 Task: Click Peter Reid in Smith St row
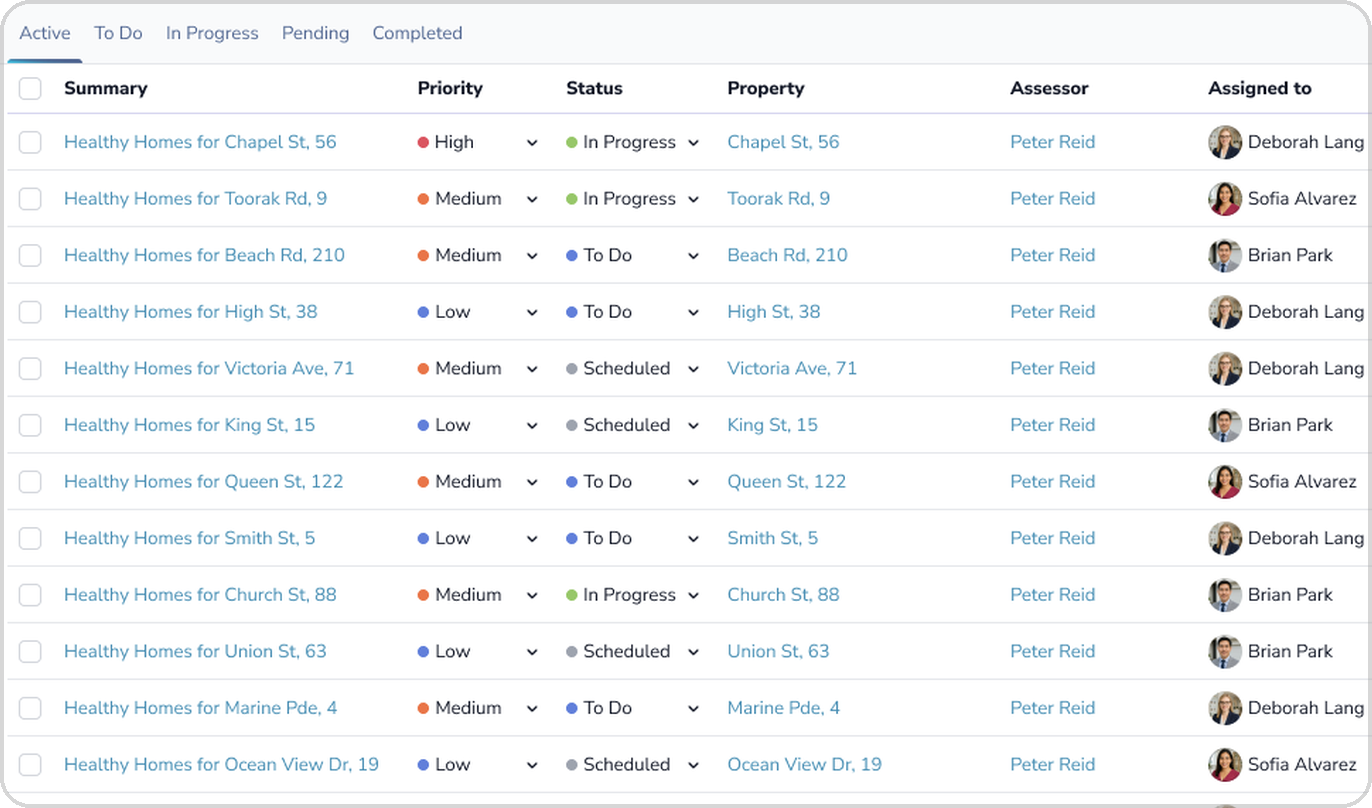click(1052, 538)
